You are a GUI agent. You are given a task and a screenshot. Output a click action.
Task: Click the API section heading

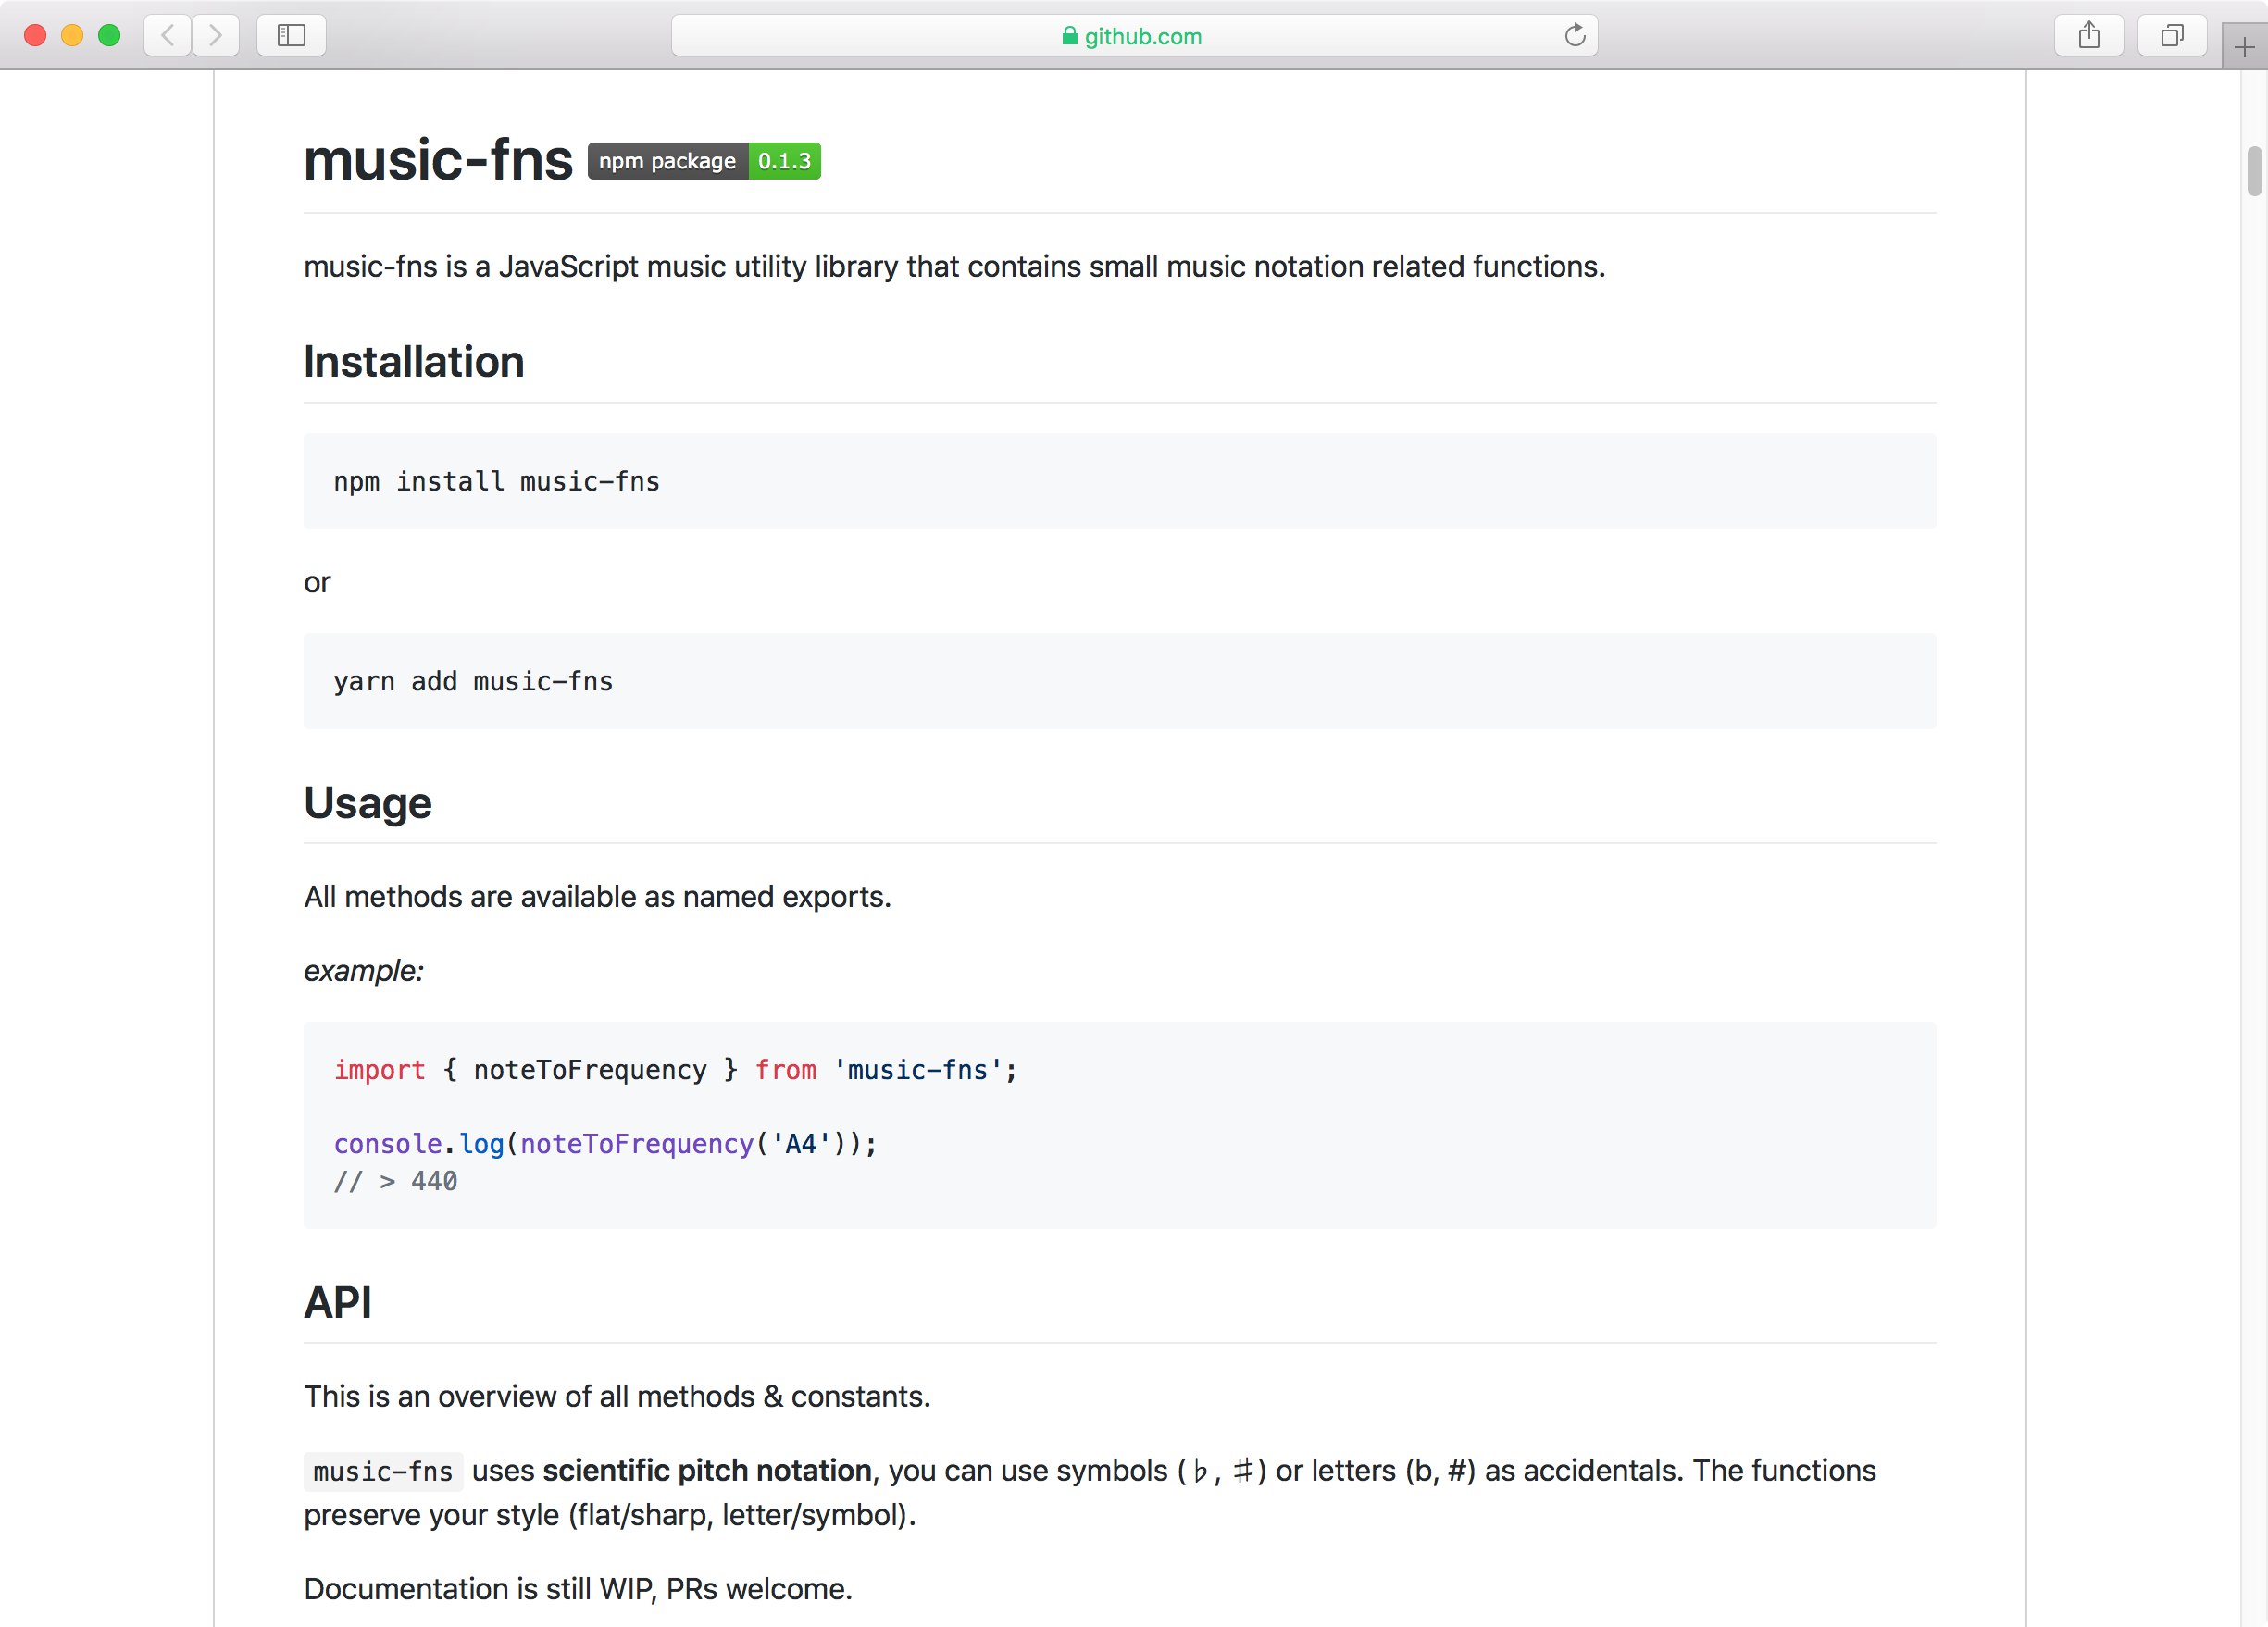click(338, 1302)
